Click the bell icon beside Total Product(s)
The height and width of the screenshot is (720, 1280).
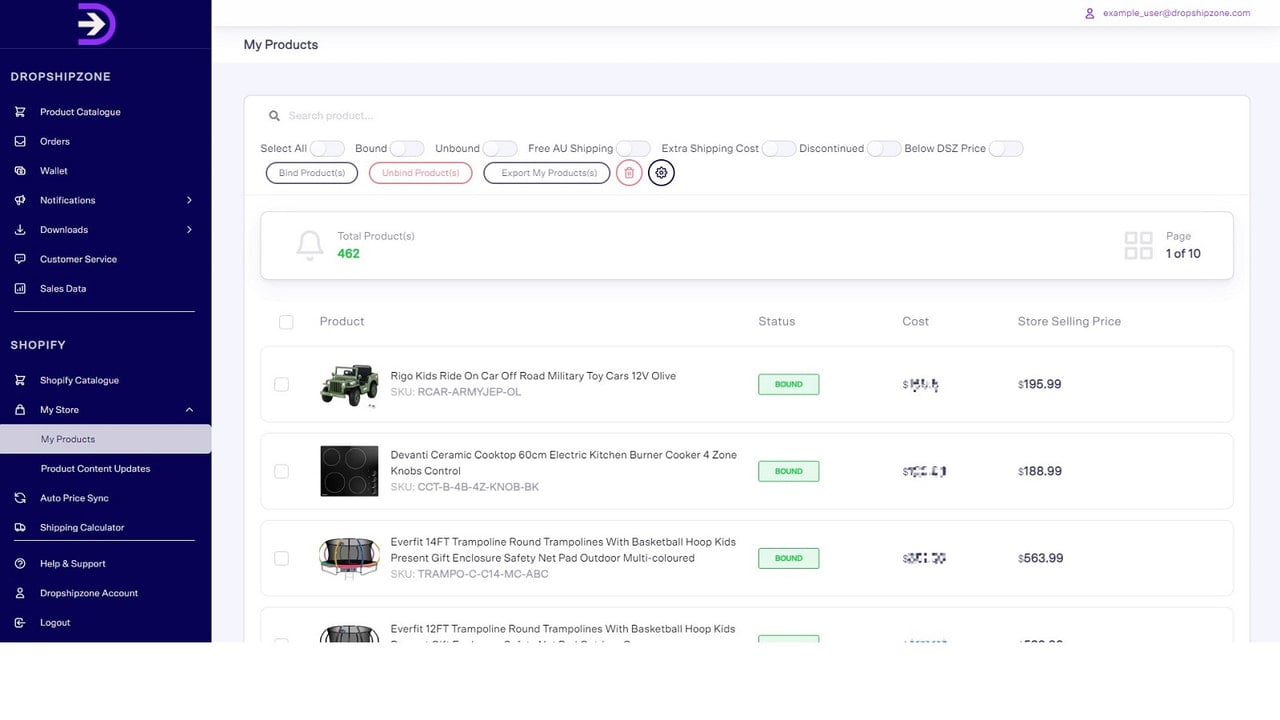pyautogui.click(x=310, y=245)
